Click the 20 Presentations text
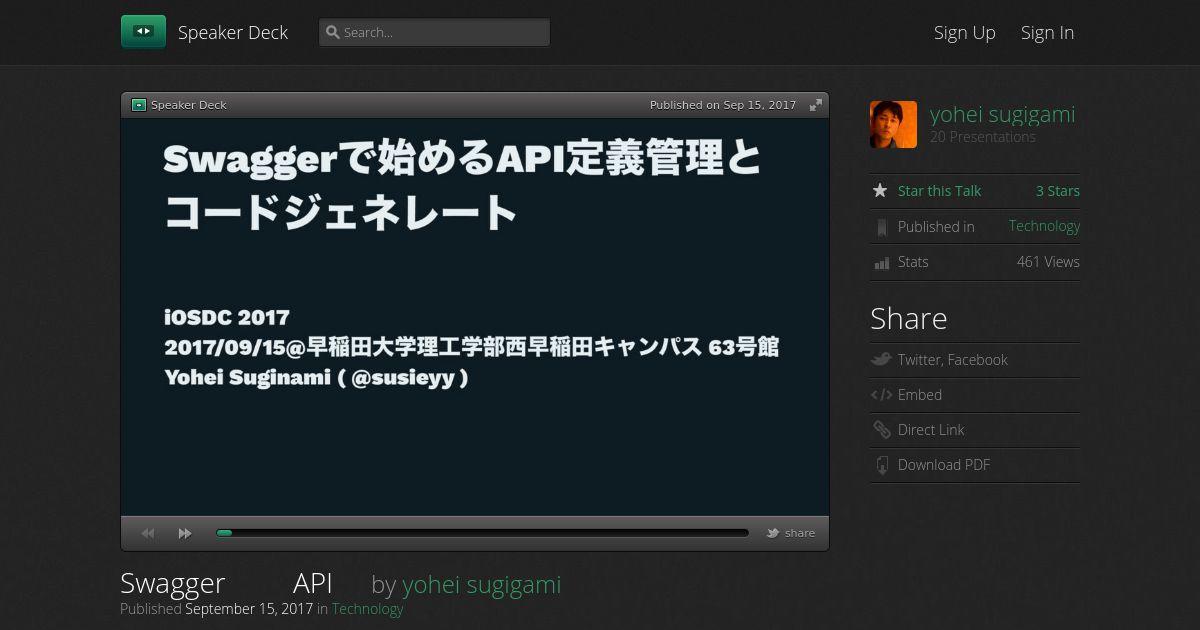 coord(983,137)
